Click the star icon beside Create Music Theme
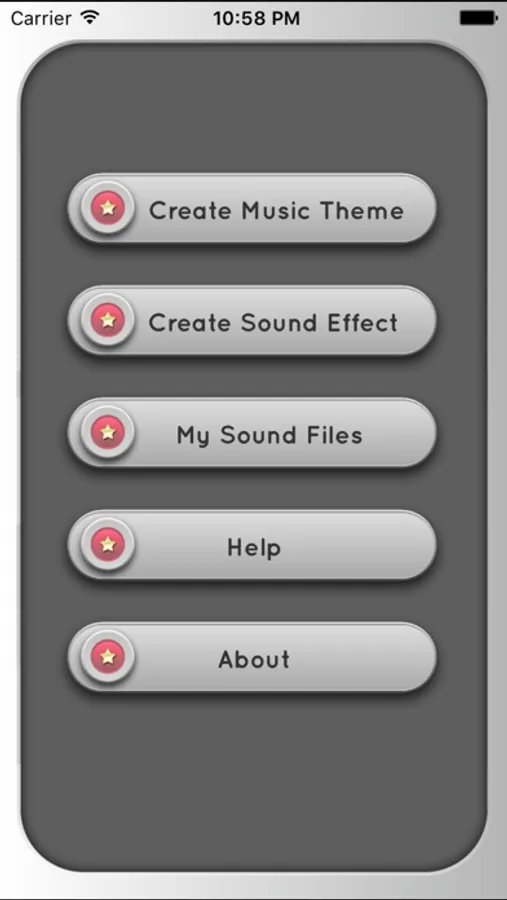This screenshot has height=900, width=507. tap(108, 208)
